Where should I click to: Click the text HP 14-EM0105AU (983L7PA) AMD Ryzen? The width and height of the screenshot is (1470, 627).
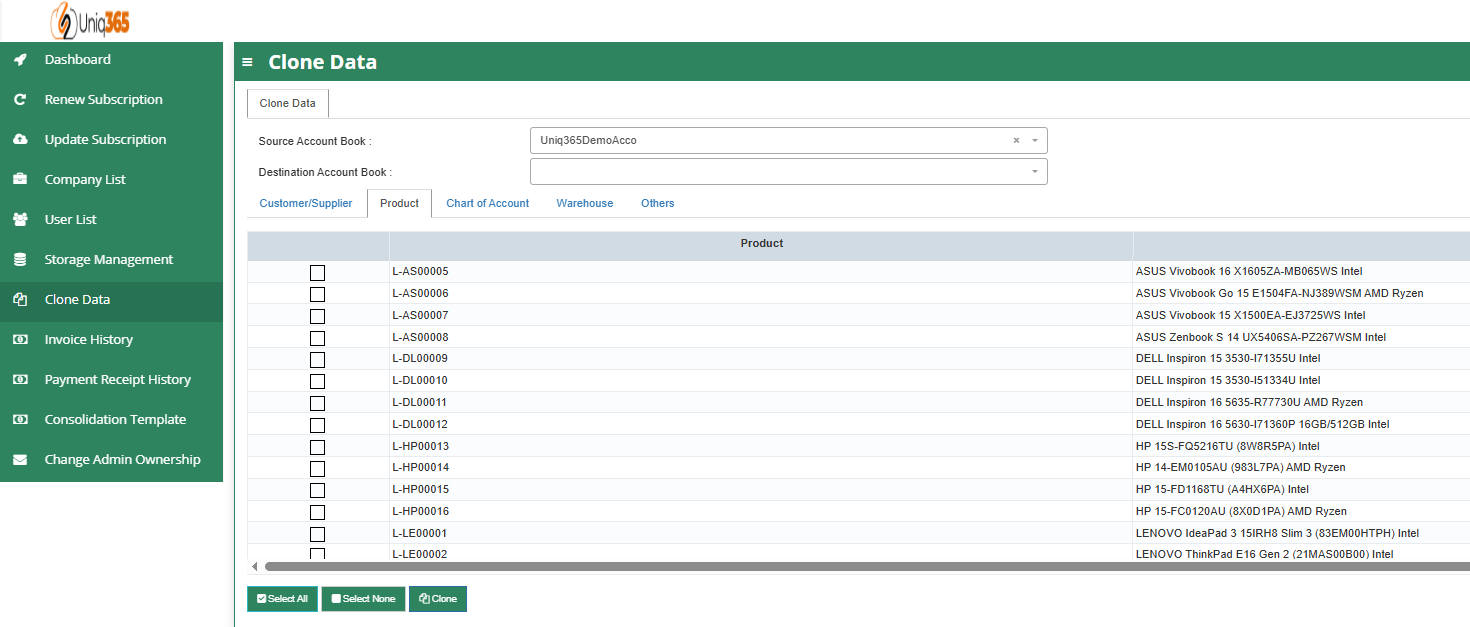tap(1241, 468)
